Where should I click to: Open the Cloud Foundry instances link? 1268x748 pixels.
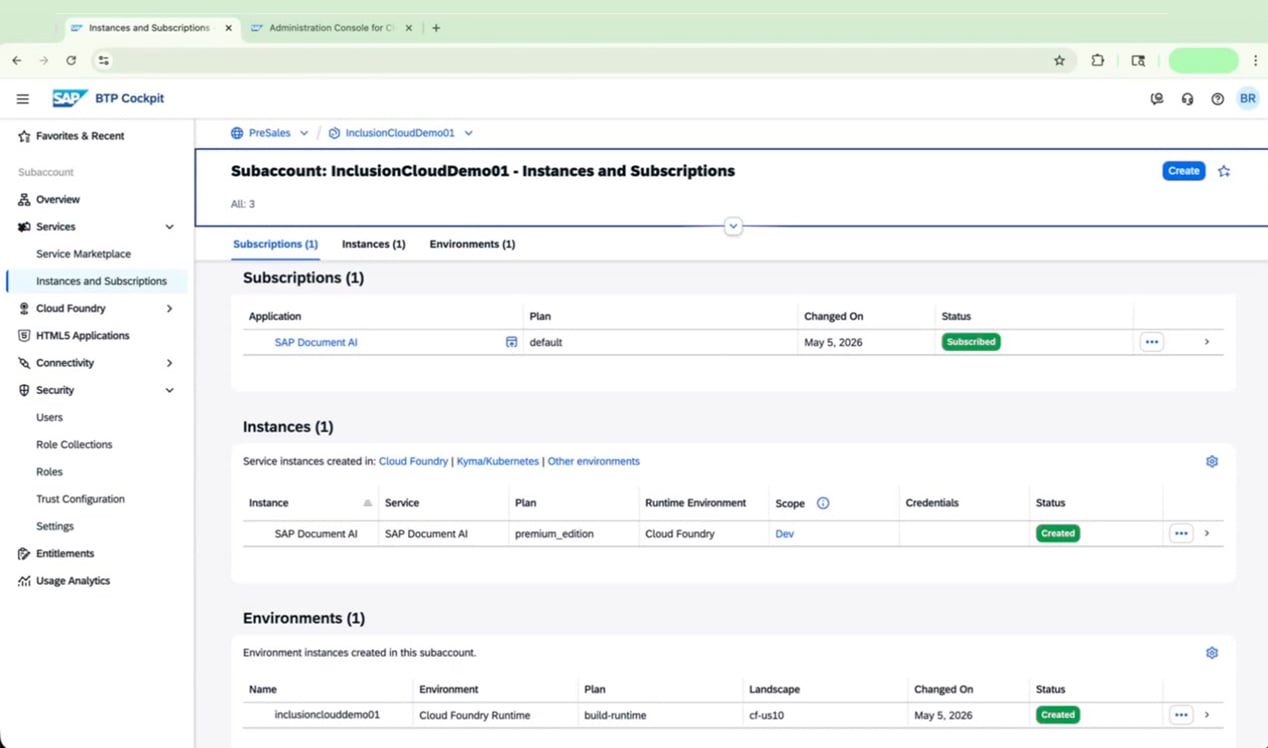click(413, 461)
